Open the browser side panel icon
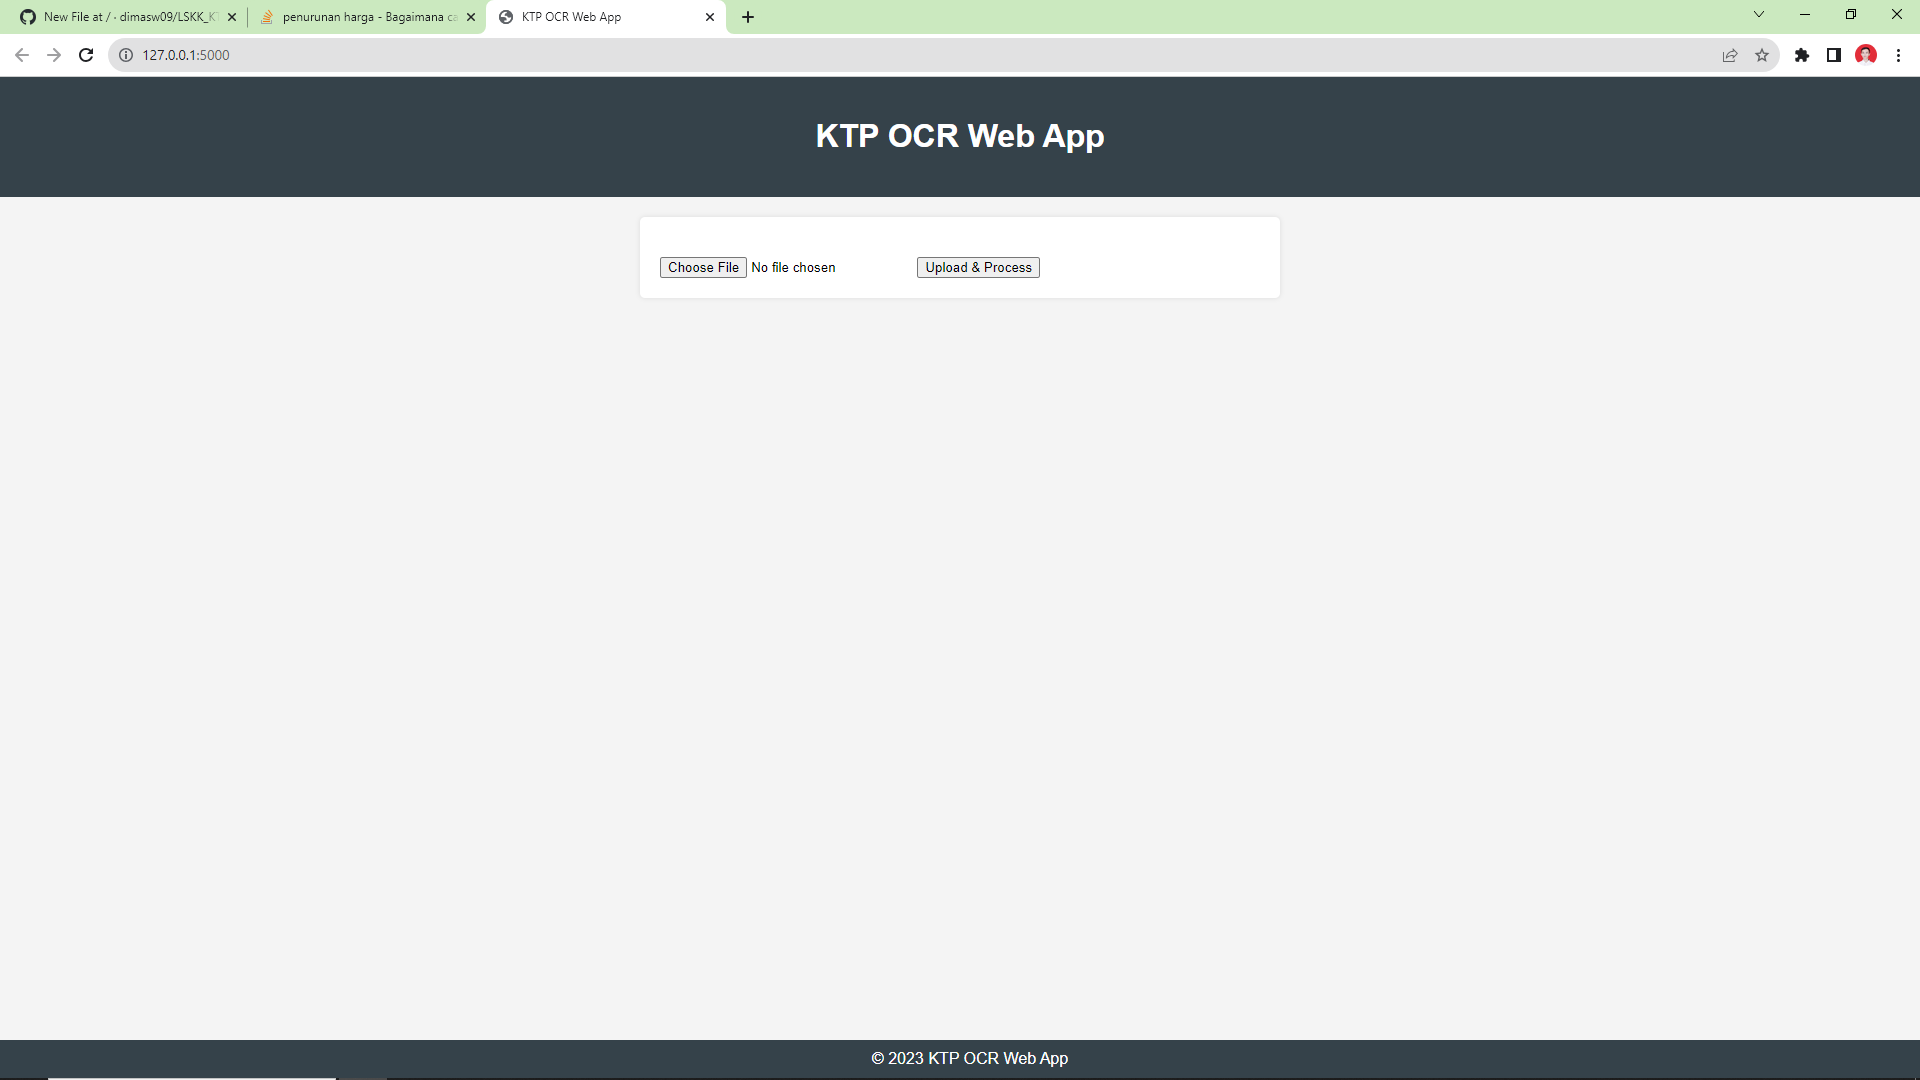The image size is (1920, 1080). [x=1835, y=55]
